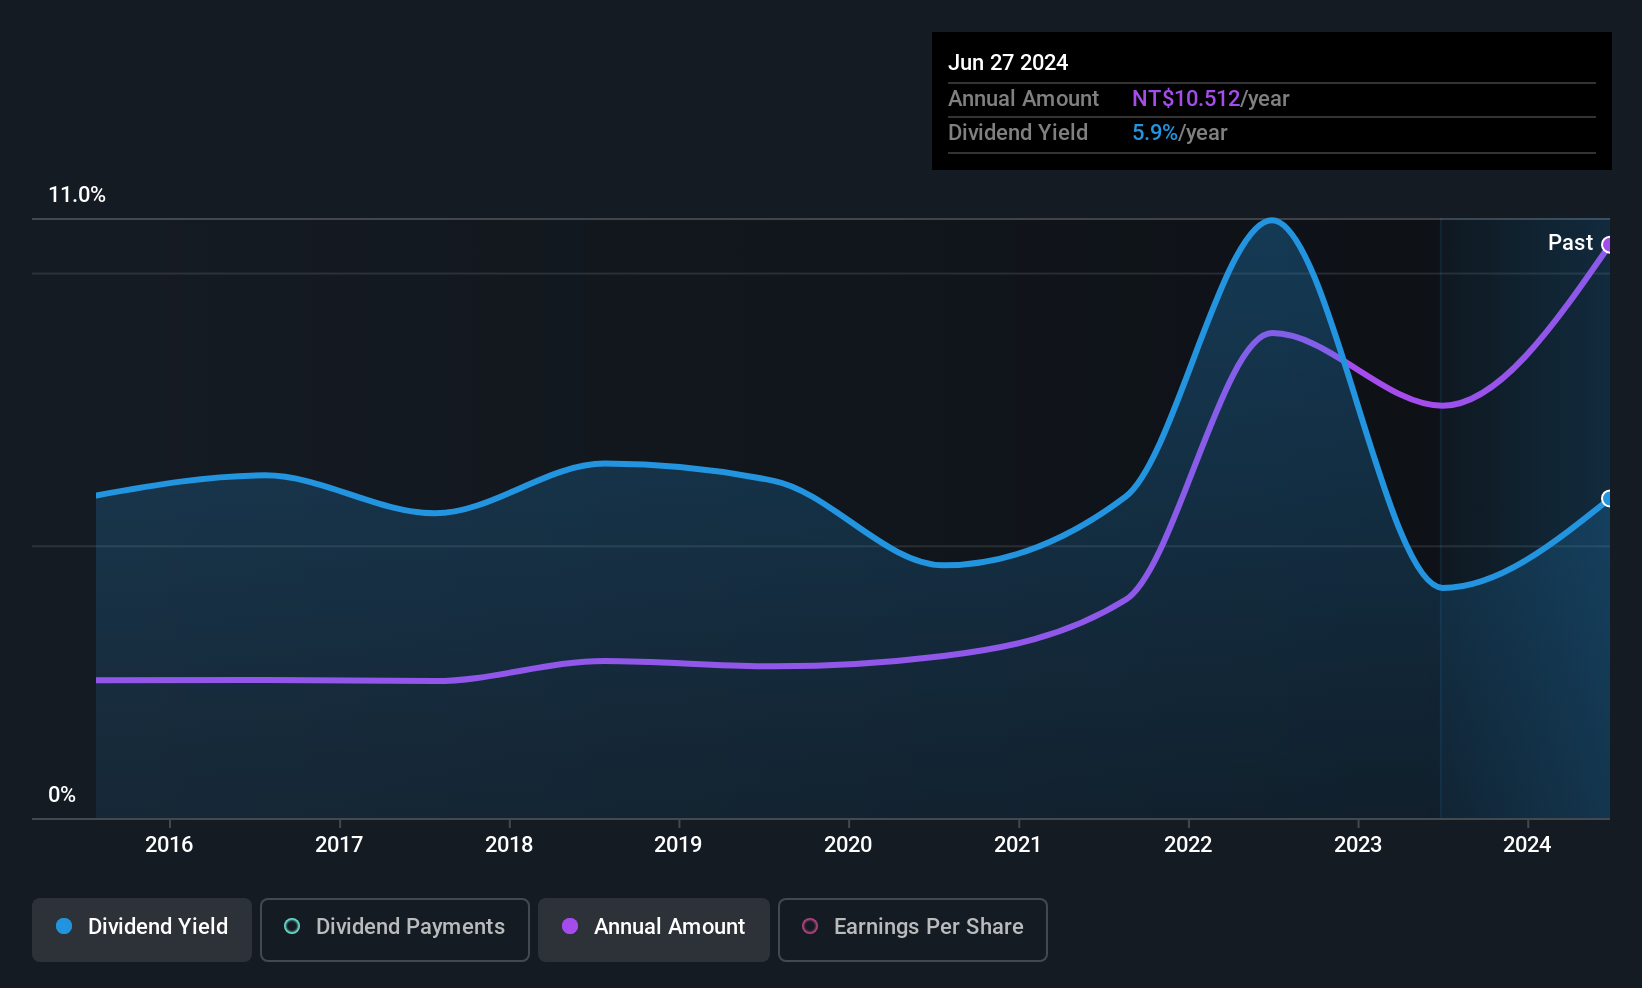This screenshot has width=1642, height=988.
Task: Click the 2019 axis label
Action: click(678, 844)
